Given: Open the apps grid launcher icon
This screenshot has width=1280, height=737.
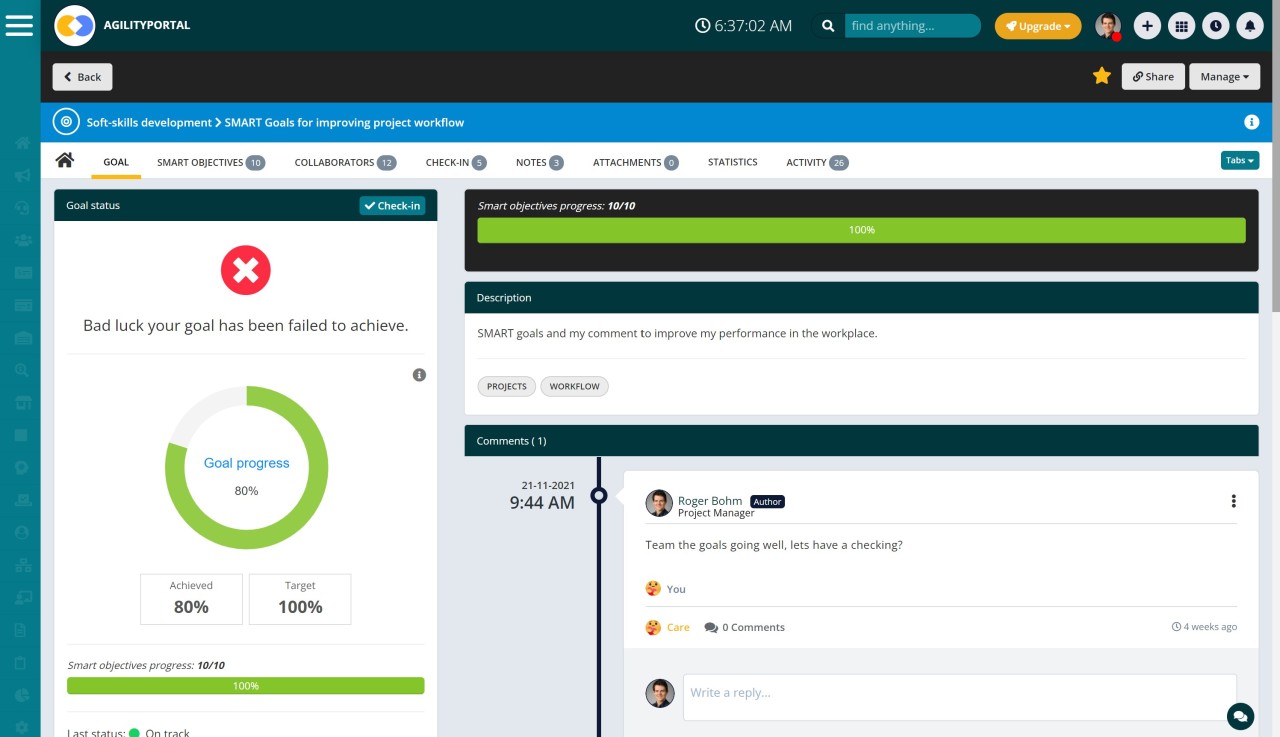Looking at the screenshot, I should (x=1181, y=25).
